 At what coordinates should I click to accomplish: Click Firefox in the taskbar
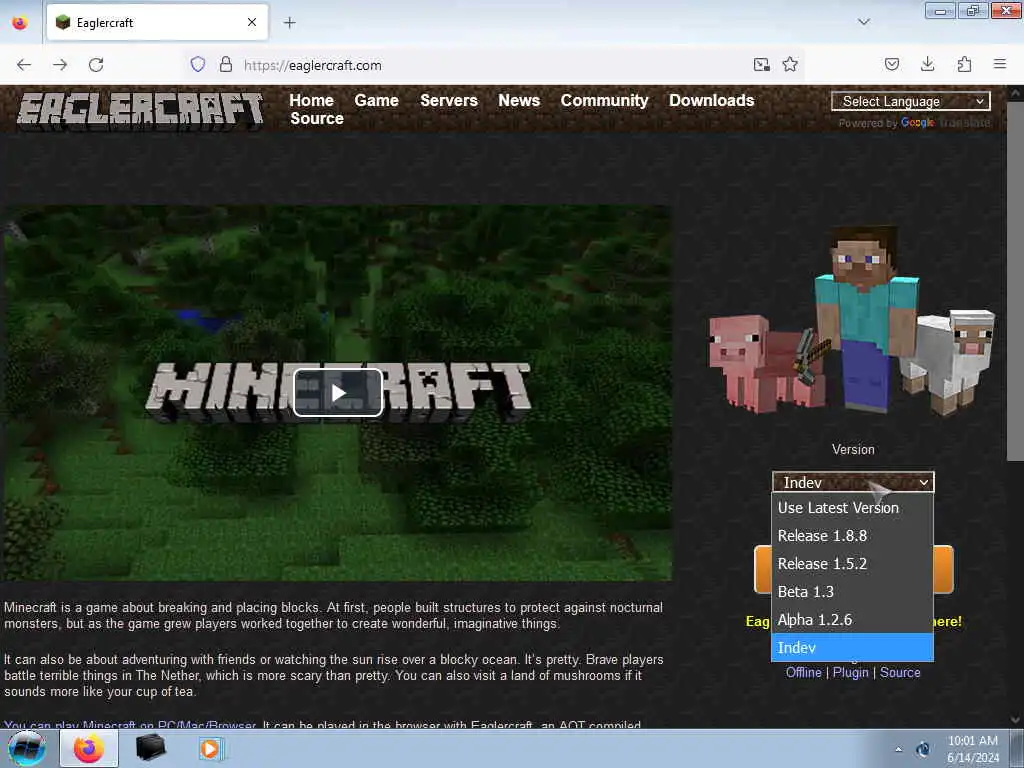89,748
